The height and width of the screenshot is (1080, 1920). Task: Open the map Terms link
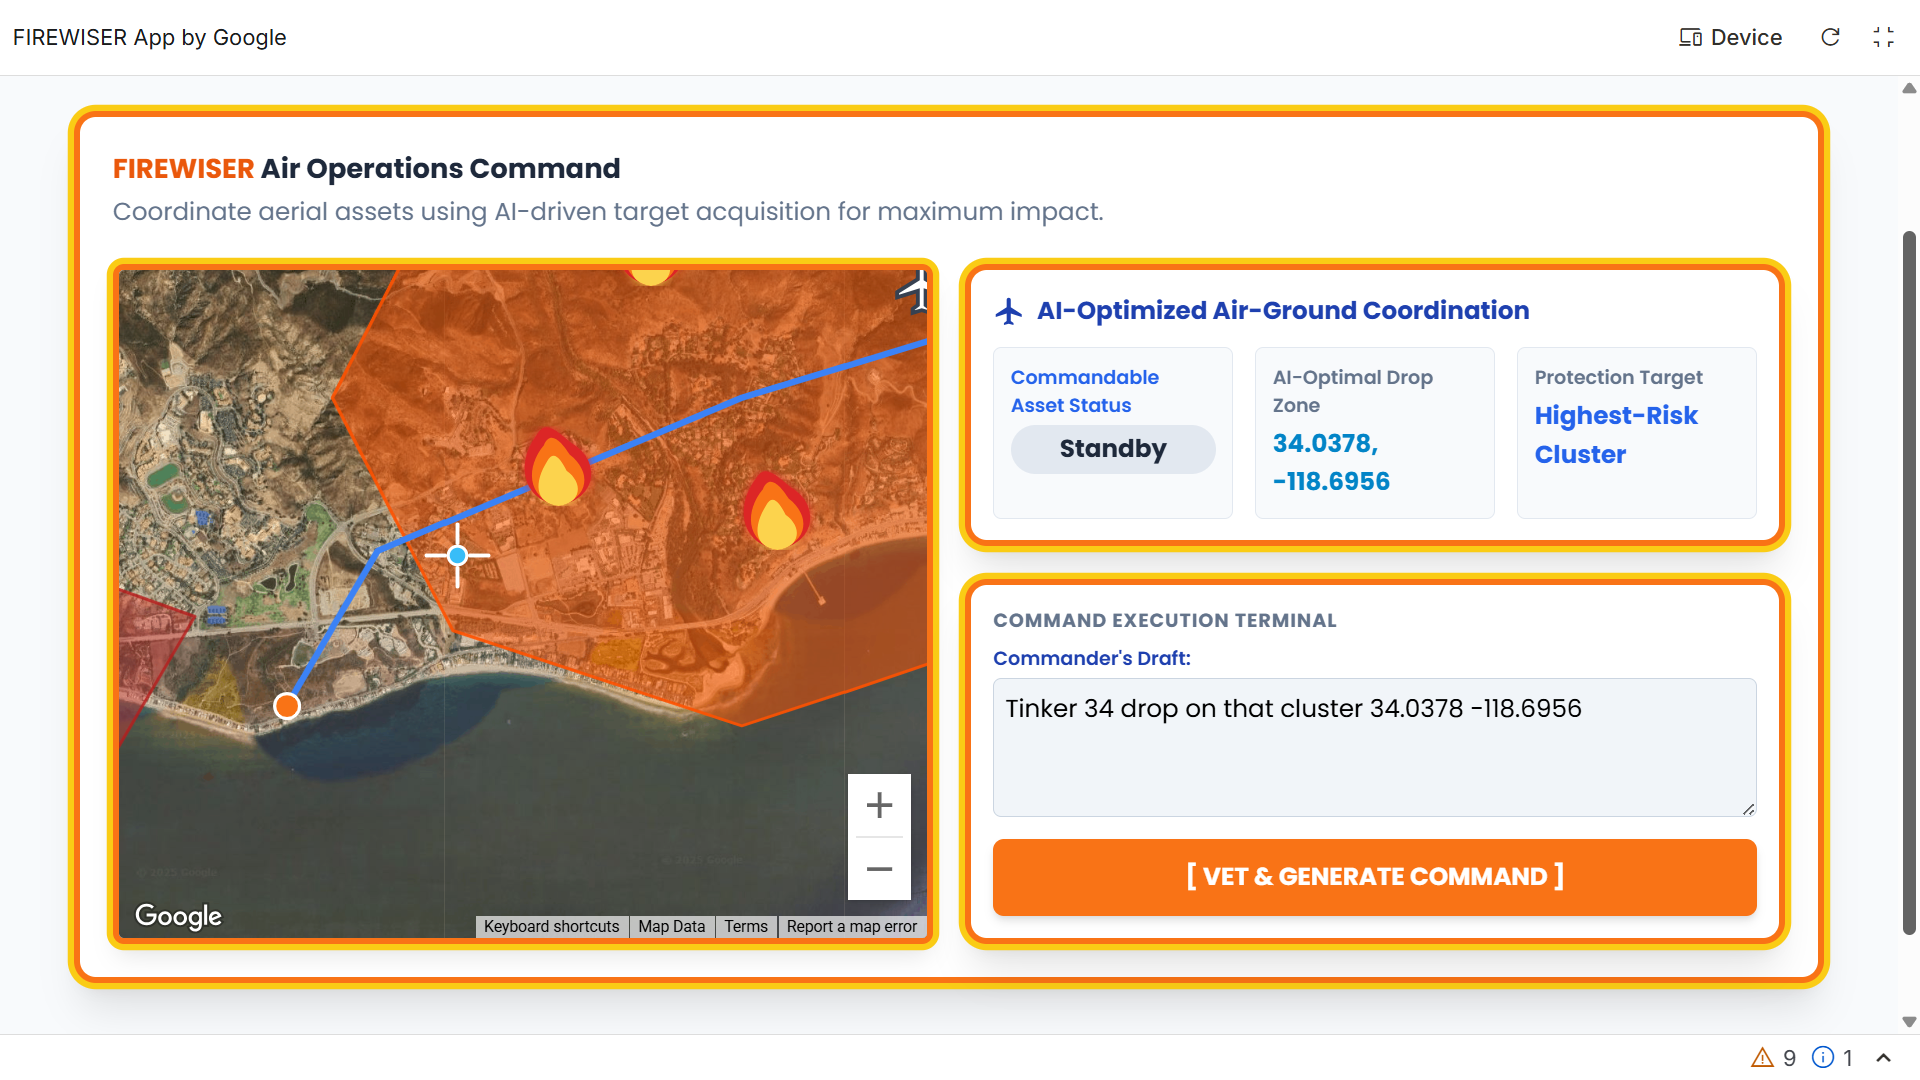pos(746,926)
